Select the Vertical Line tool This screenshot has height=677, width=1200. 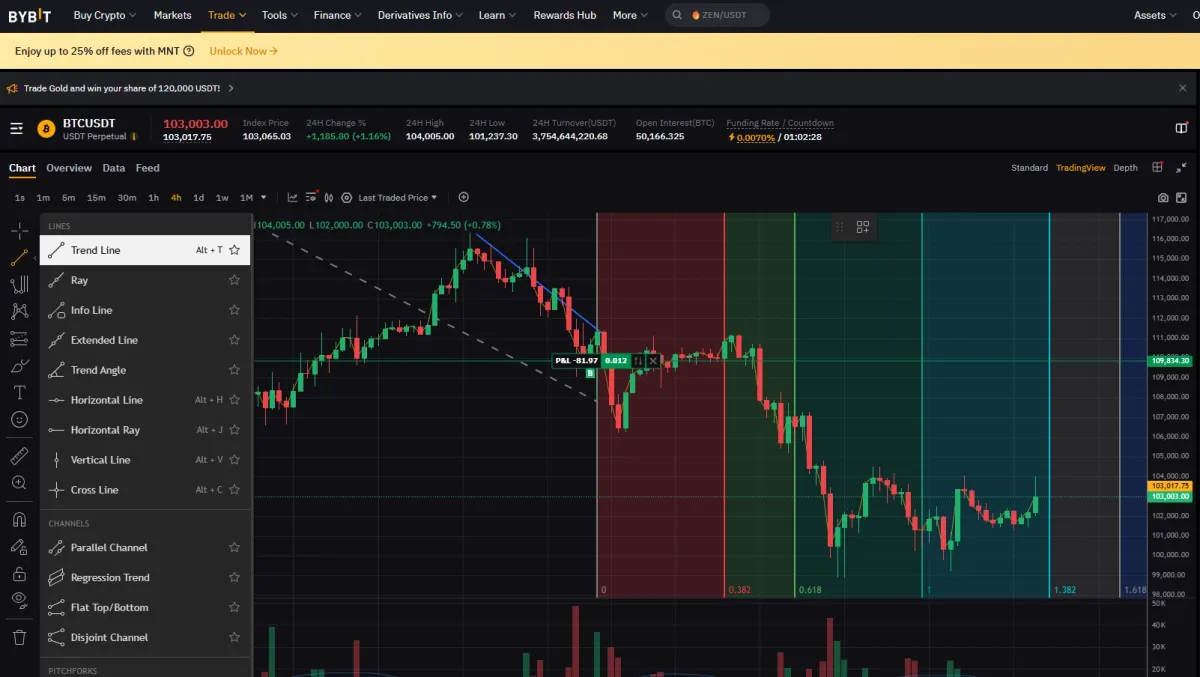pos(145,460)
